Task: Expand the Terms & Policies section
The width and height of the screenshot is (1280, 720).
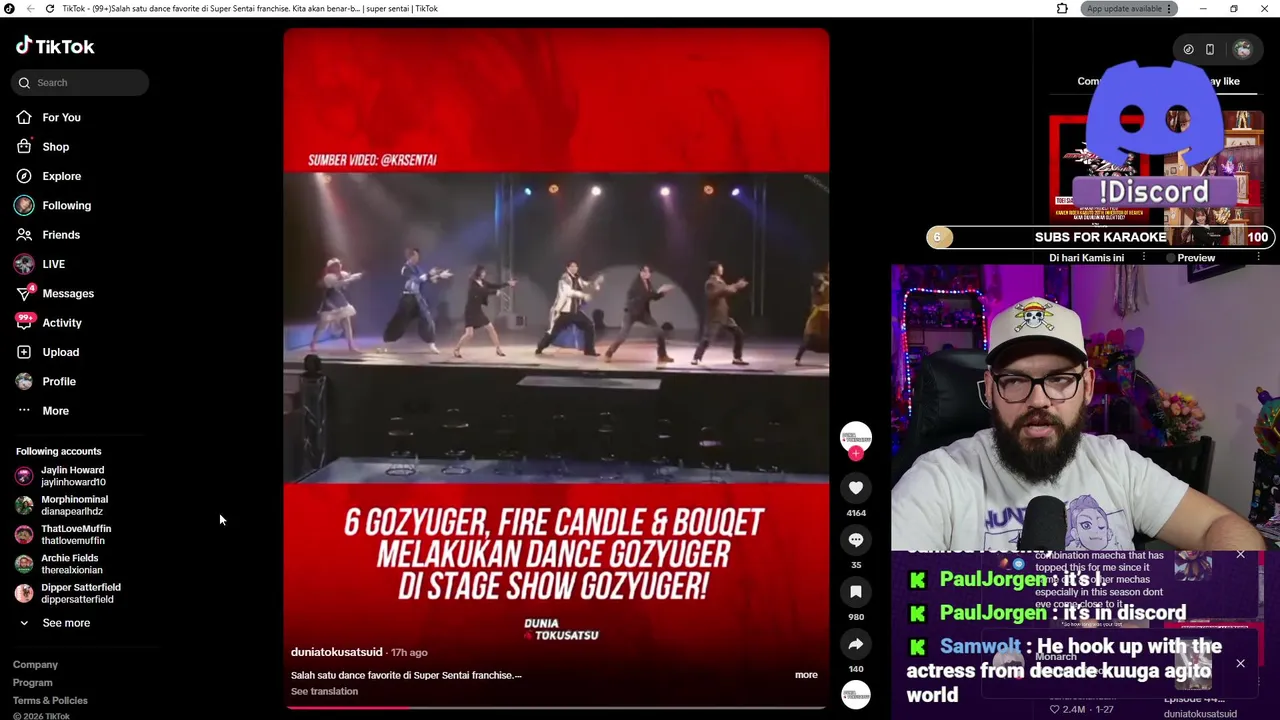Action: click(x=50, y=701)
